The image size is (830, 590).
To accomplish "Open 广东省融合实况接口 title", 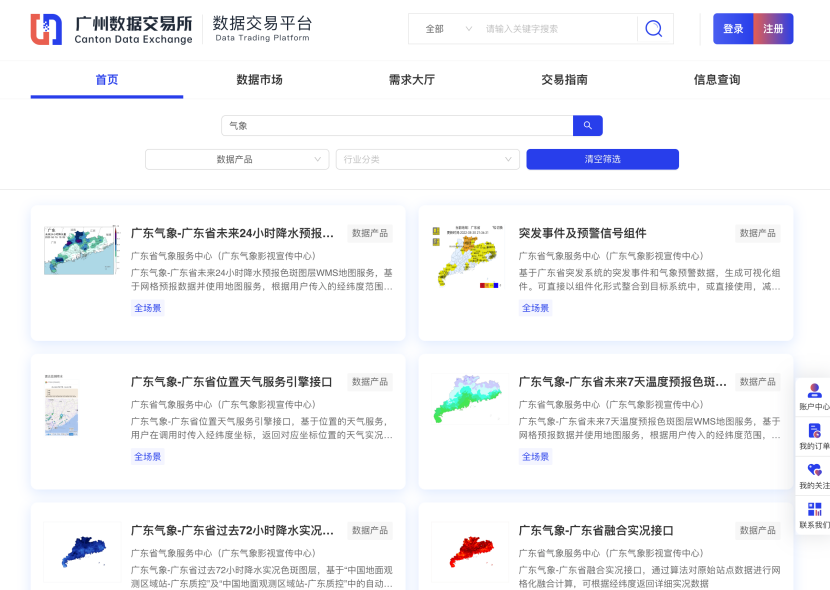I will pyautogui.click(x=596, y=531).
